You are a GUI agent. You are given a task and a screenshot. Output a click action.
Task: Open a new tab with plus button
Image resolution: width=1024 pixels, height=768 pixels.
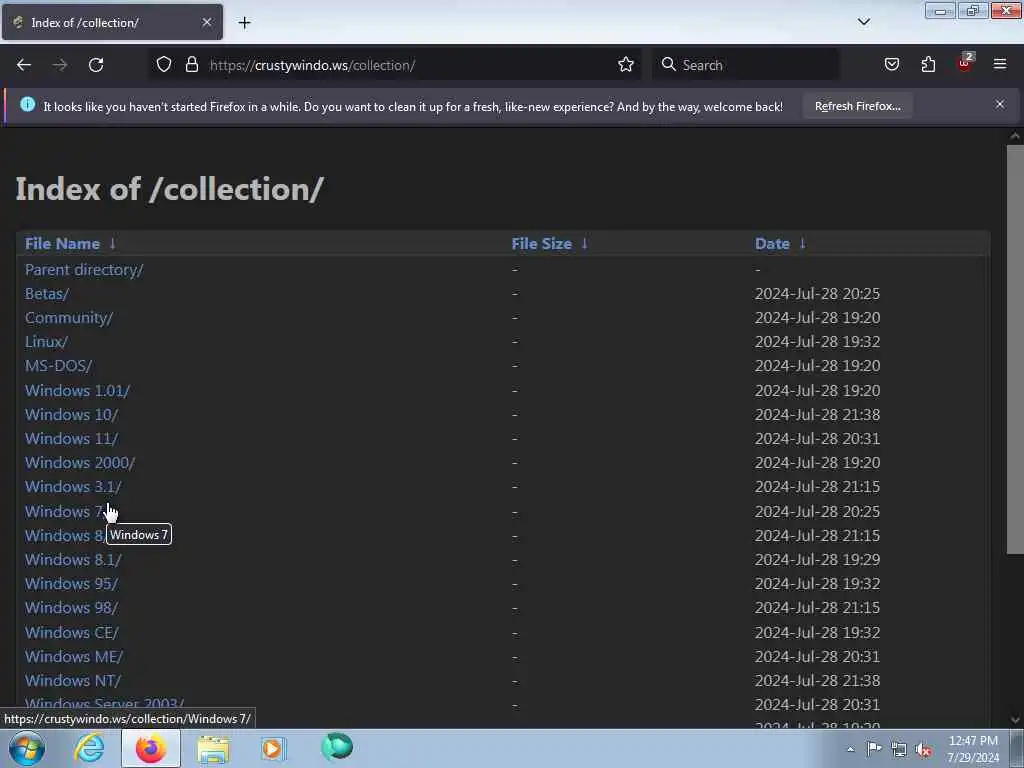point(244,23)
